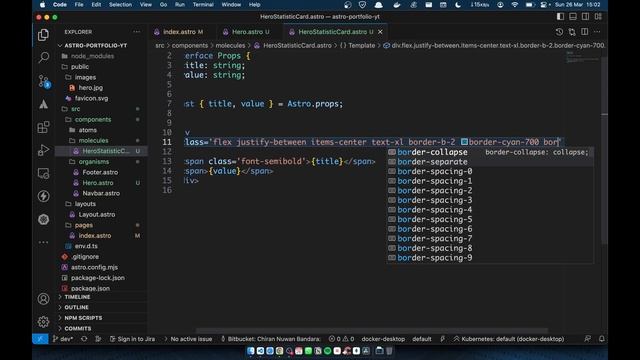This screenshot has height=360, width=640.
Task: Click Kubernetes default context status item
Action: 509,339
